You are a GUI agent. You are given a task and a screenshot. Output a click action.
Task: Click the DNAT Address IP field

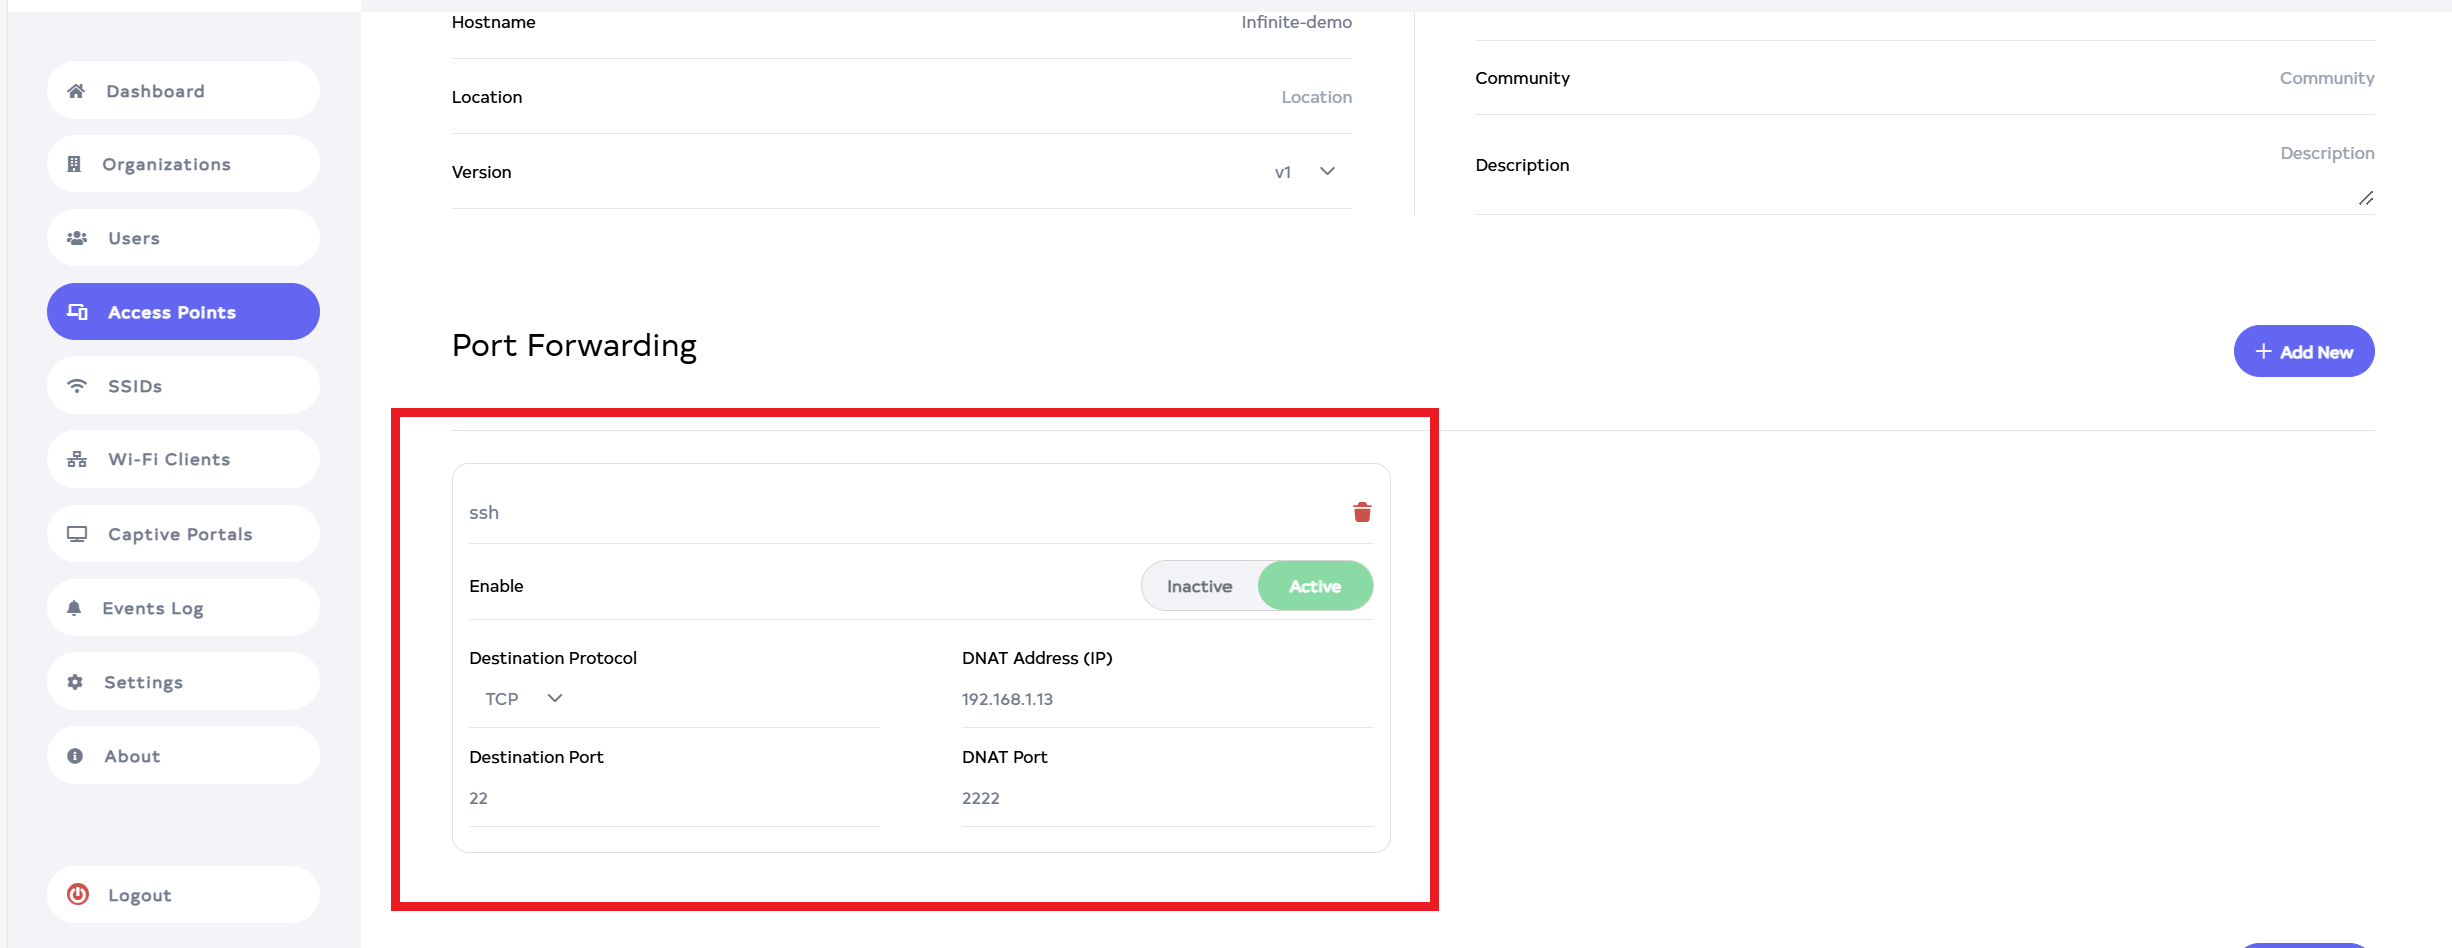1166,699
